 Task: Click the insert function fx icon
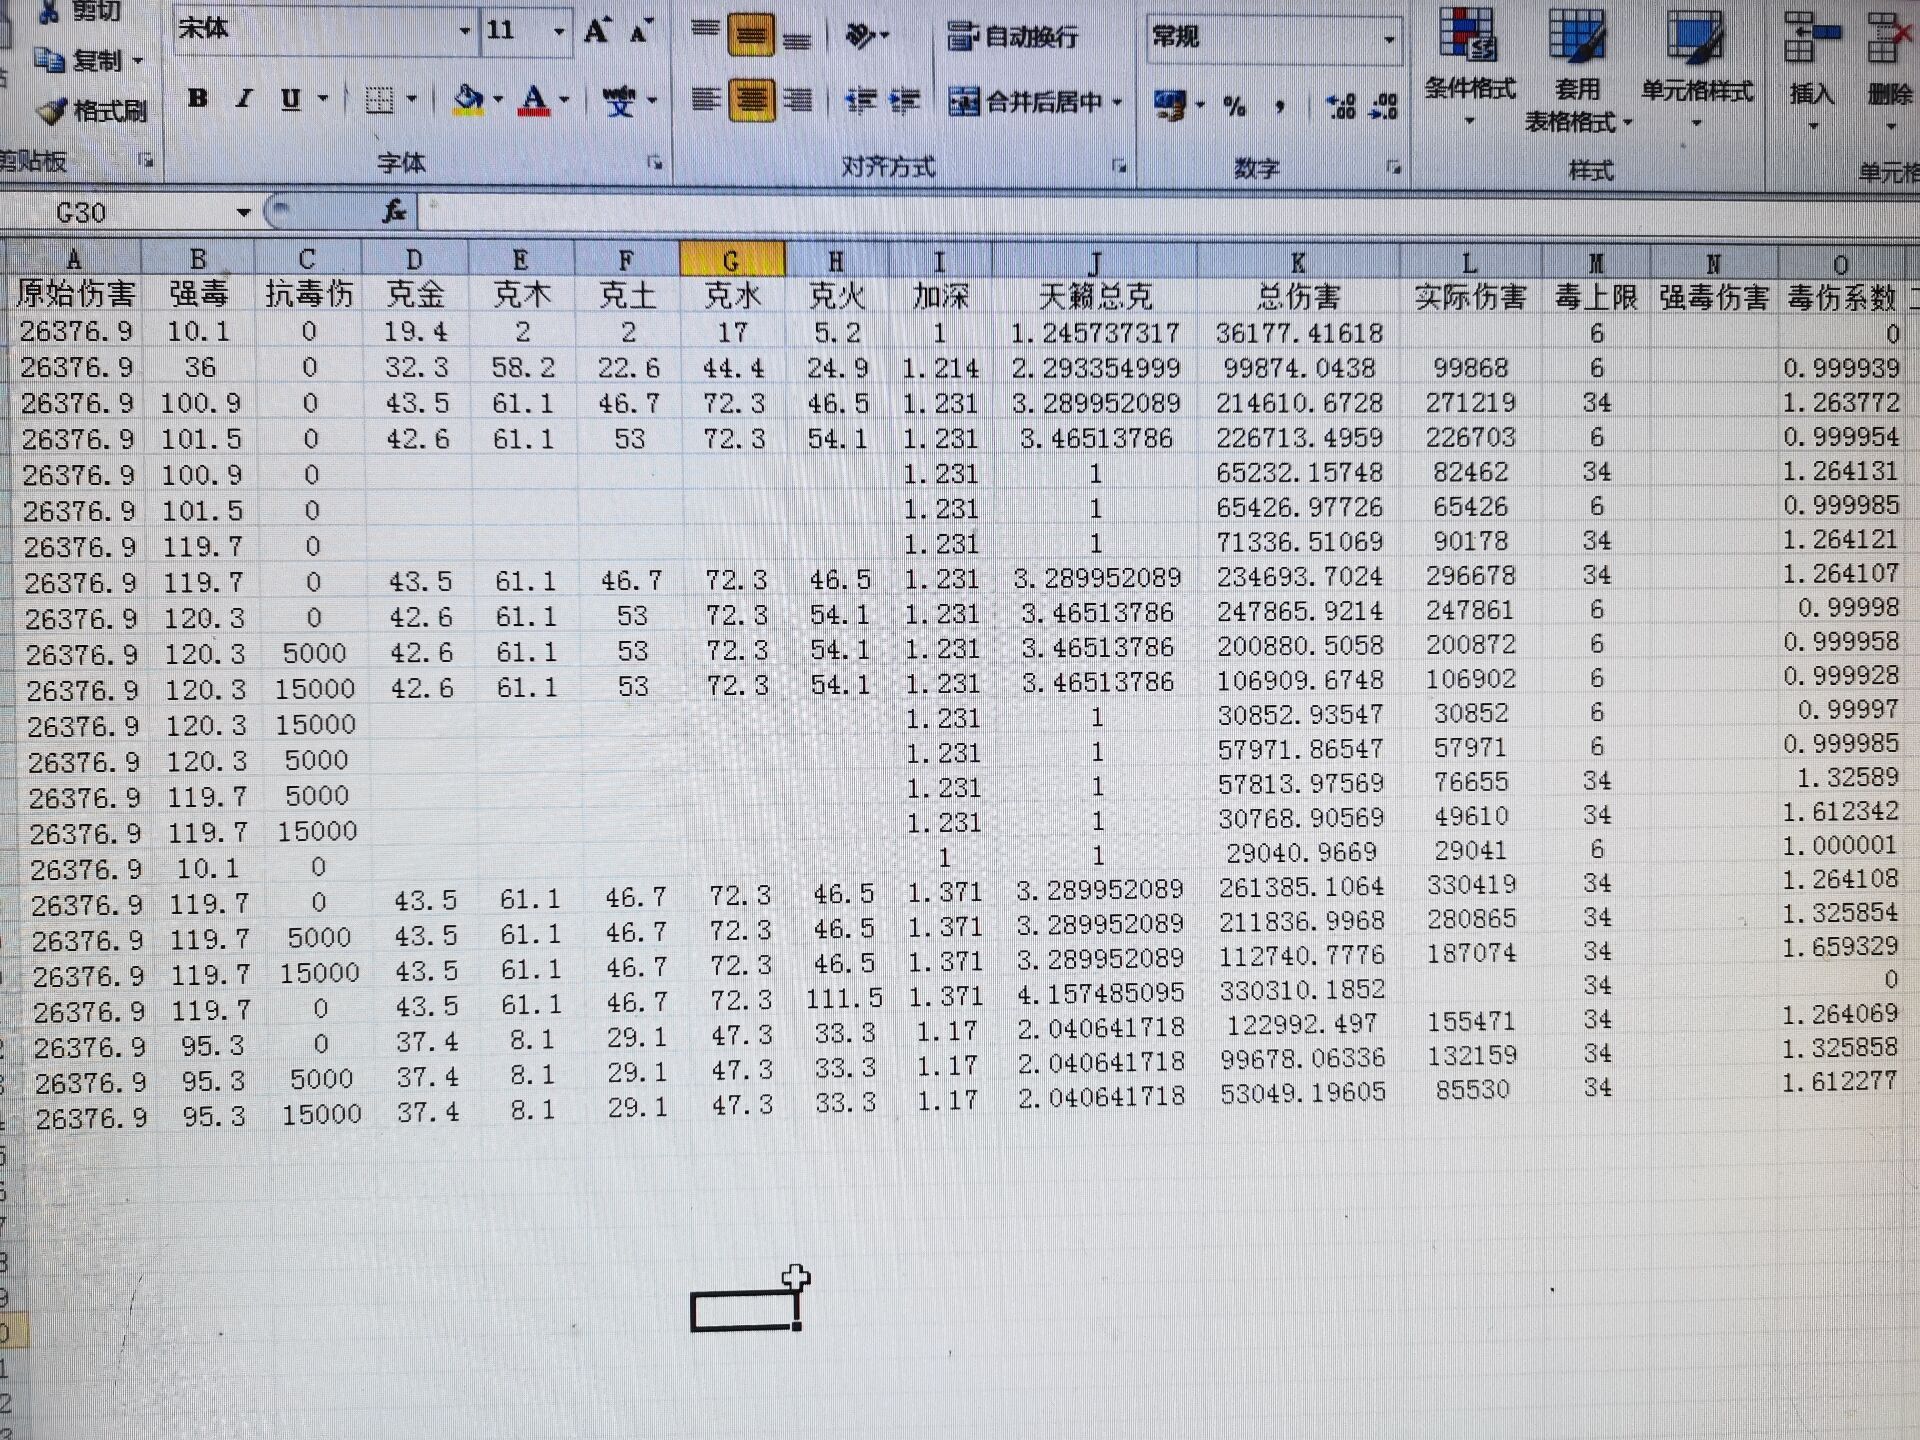[395, 211]
